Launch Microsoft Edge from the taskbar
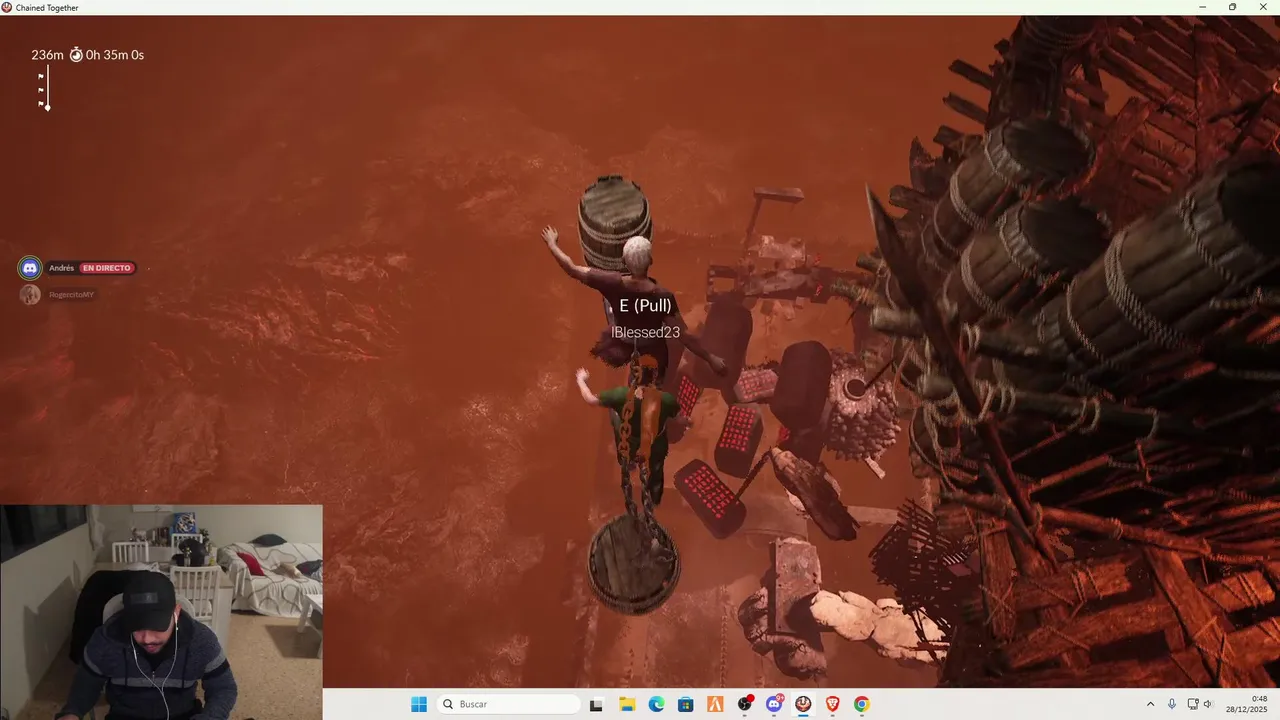 pos(656,704)
